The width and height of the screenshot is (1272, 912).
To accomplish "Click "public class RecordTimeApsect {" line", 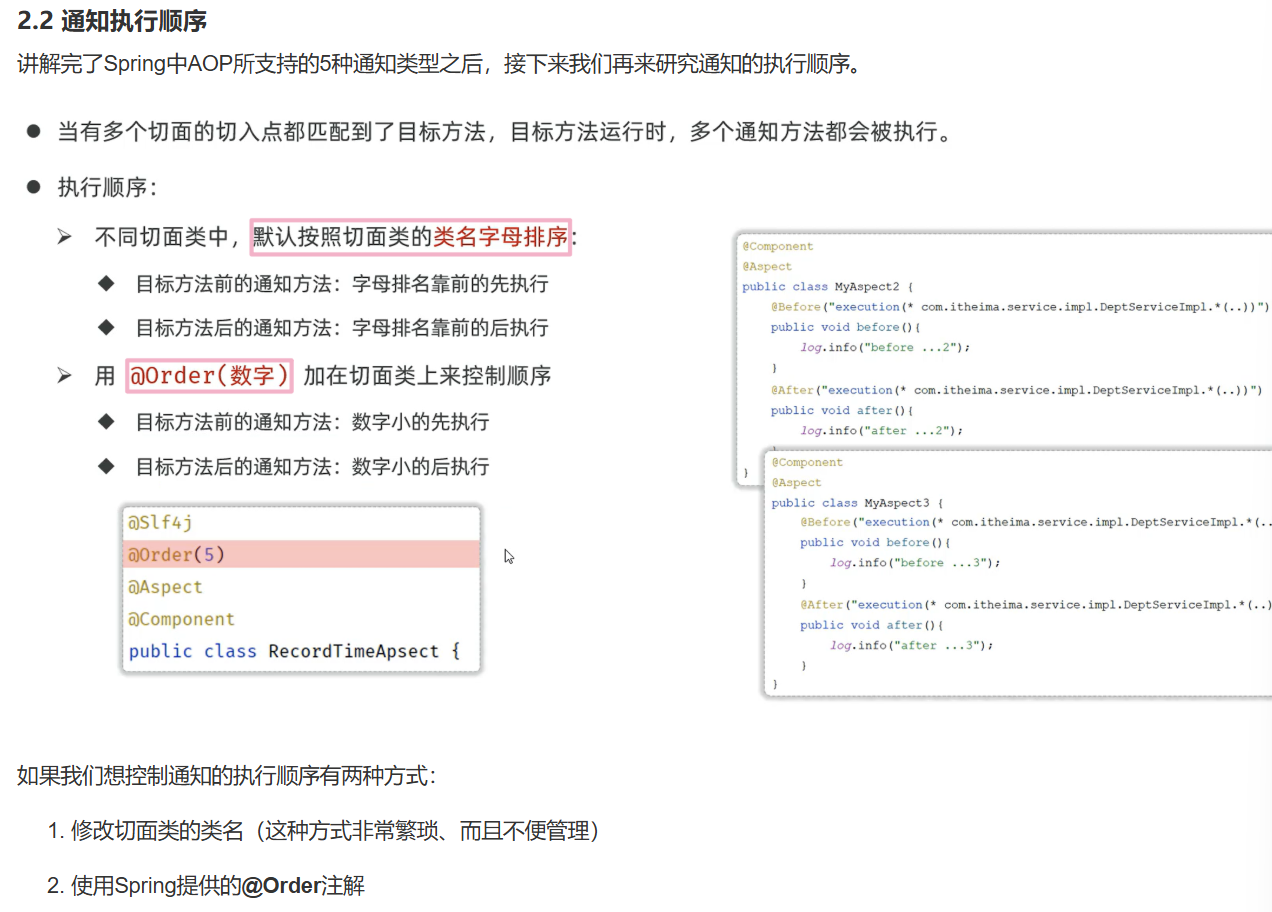I will (294, 651).
